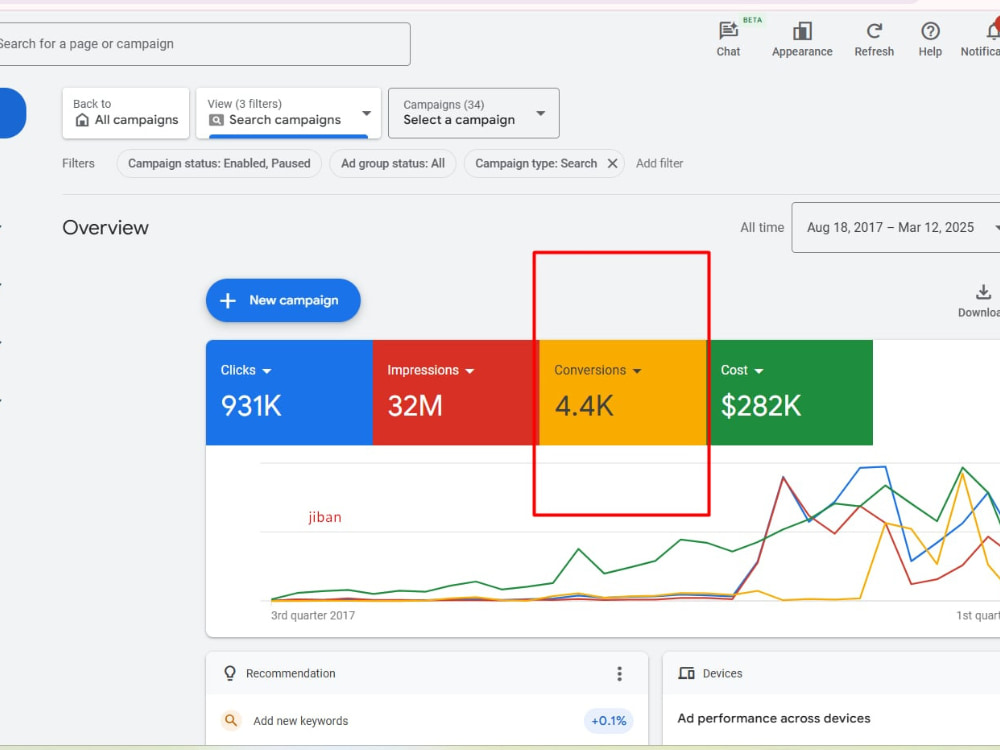Click the Devices card icon

686,673
